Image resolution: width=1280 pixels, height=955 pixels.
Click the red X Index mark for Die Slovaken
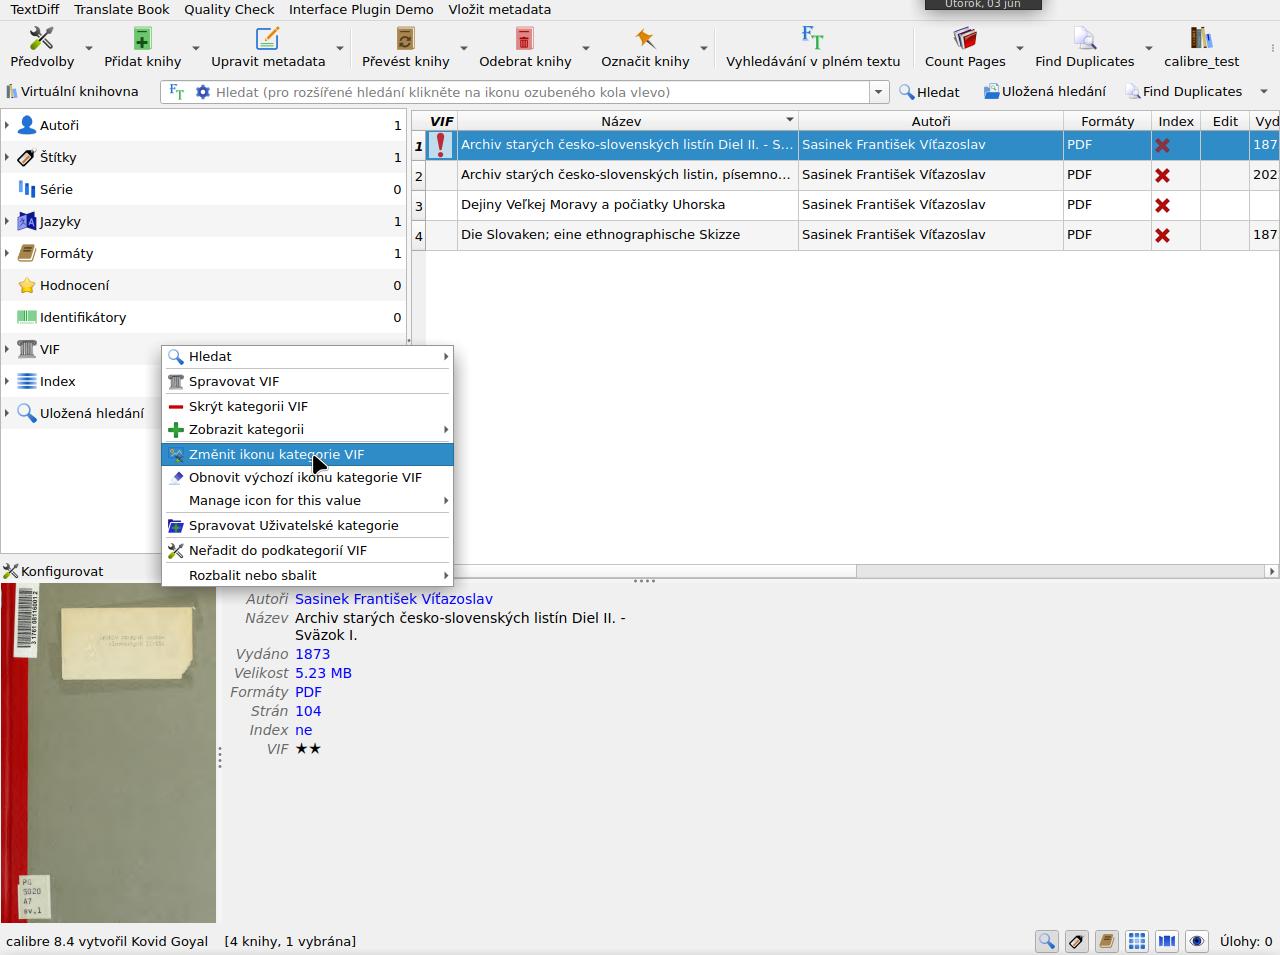(x=1162, y=235)
